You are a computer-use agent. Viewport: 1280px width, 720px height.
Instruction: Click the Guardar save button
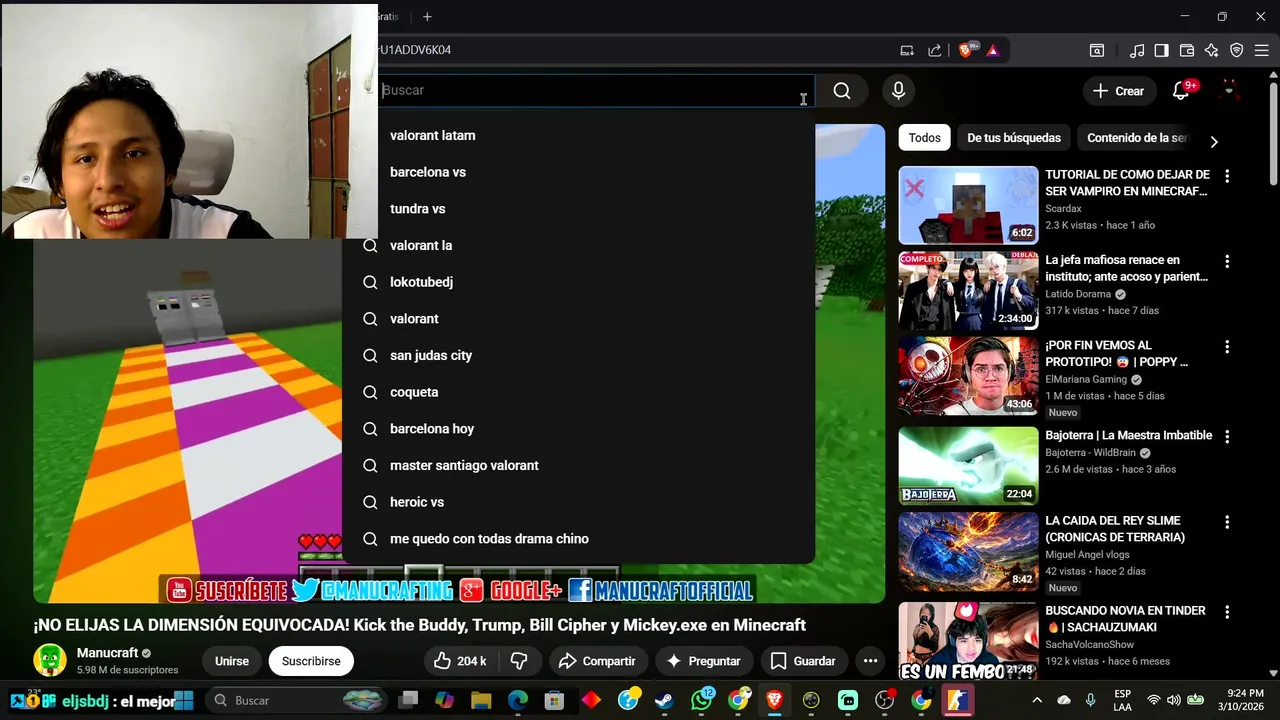pos(803,661)
